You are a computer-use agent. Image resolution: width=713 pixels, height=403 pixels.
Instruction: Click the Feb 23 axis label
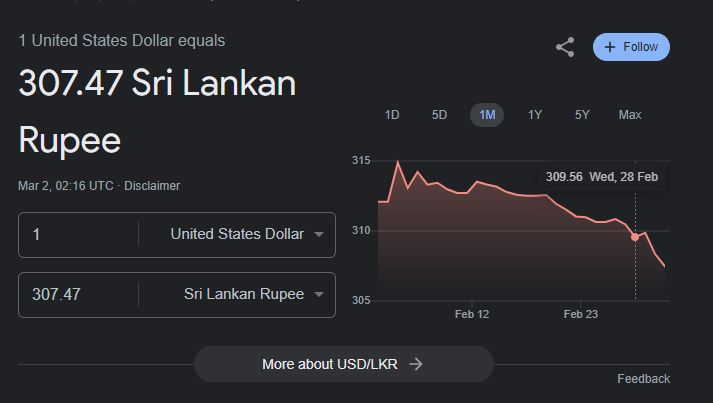point(581,314)
